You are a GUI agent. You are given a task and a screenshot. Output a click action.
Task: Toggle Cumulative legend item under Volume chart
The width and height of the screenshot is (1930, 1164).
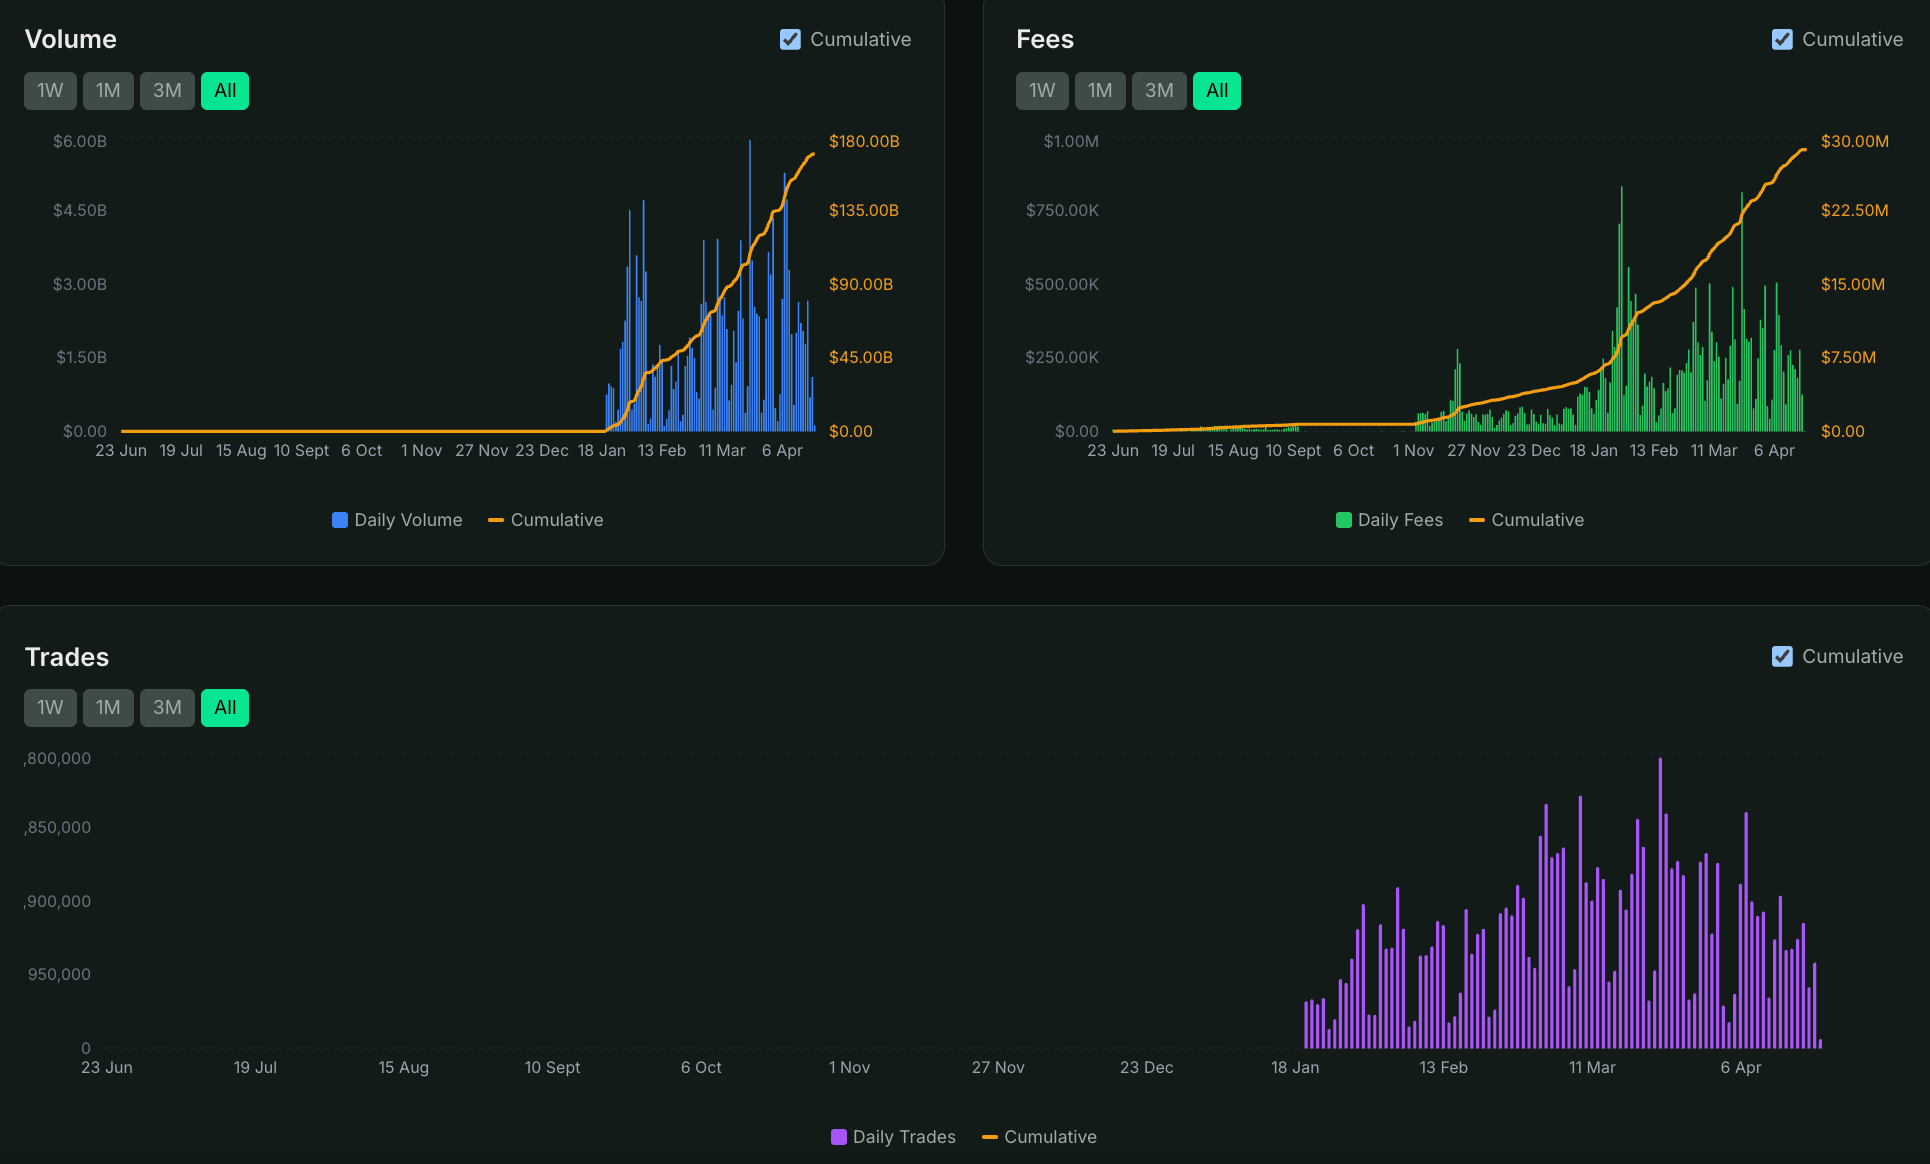pyautogui.click(x=546, y=520)
